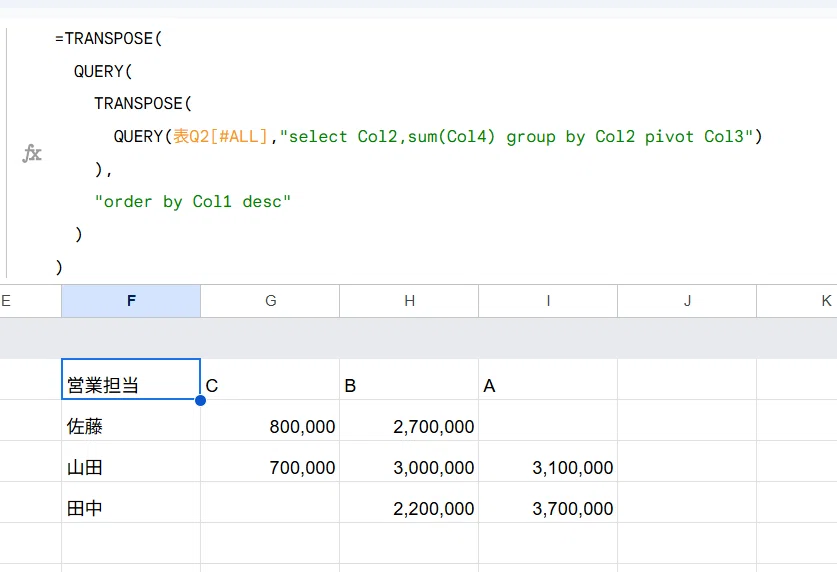Image resolution: width=837 pixels, height=572 pixels.
Task: Click the 800,000 value cell
Action: (x=270, y=420)
